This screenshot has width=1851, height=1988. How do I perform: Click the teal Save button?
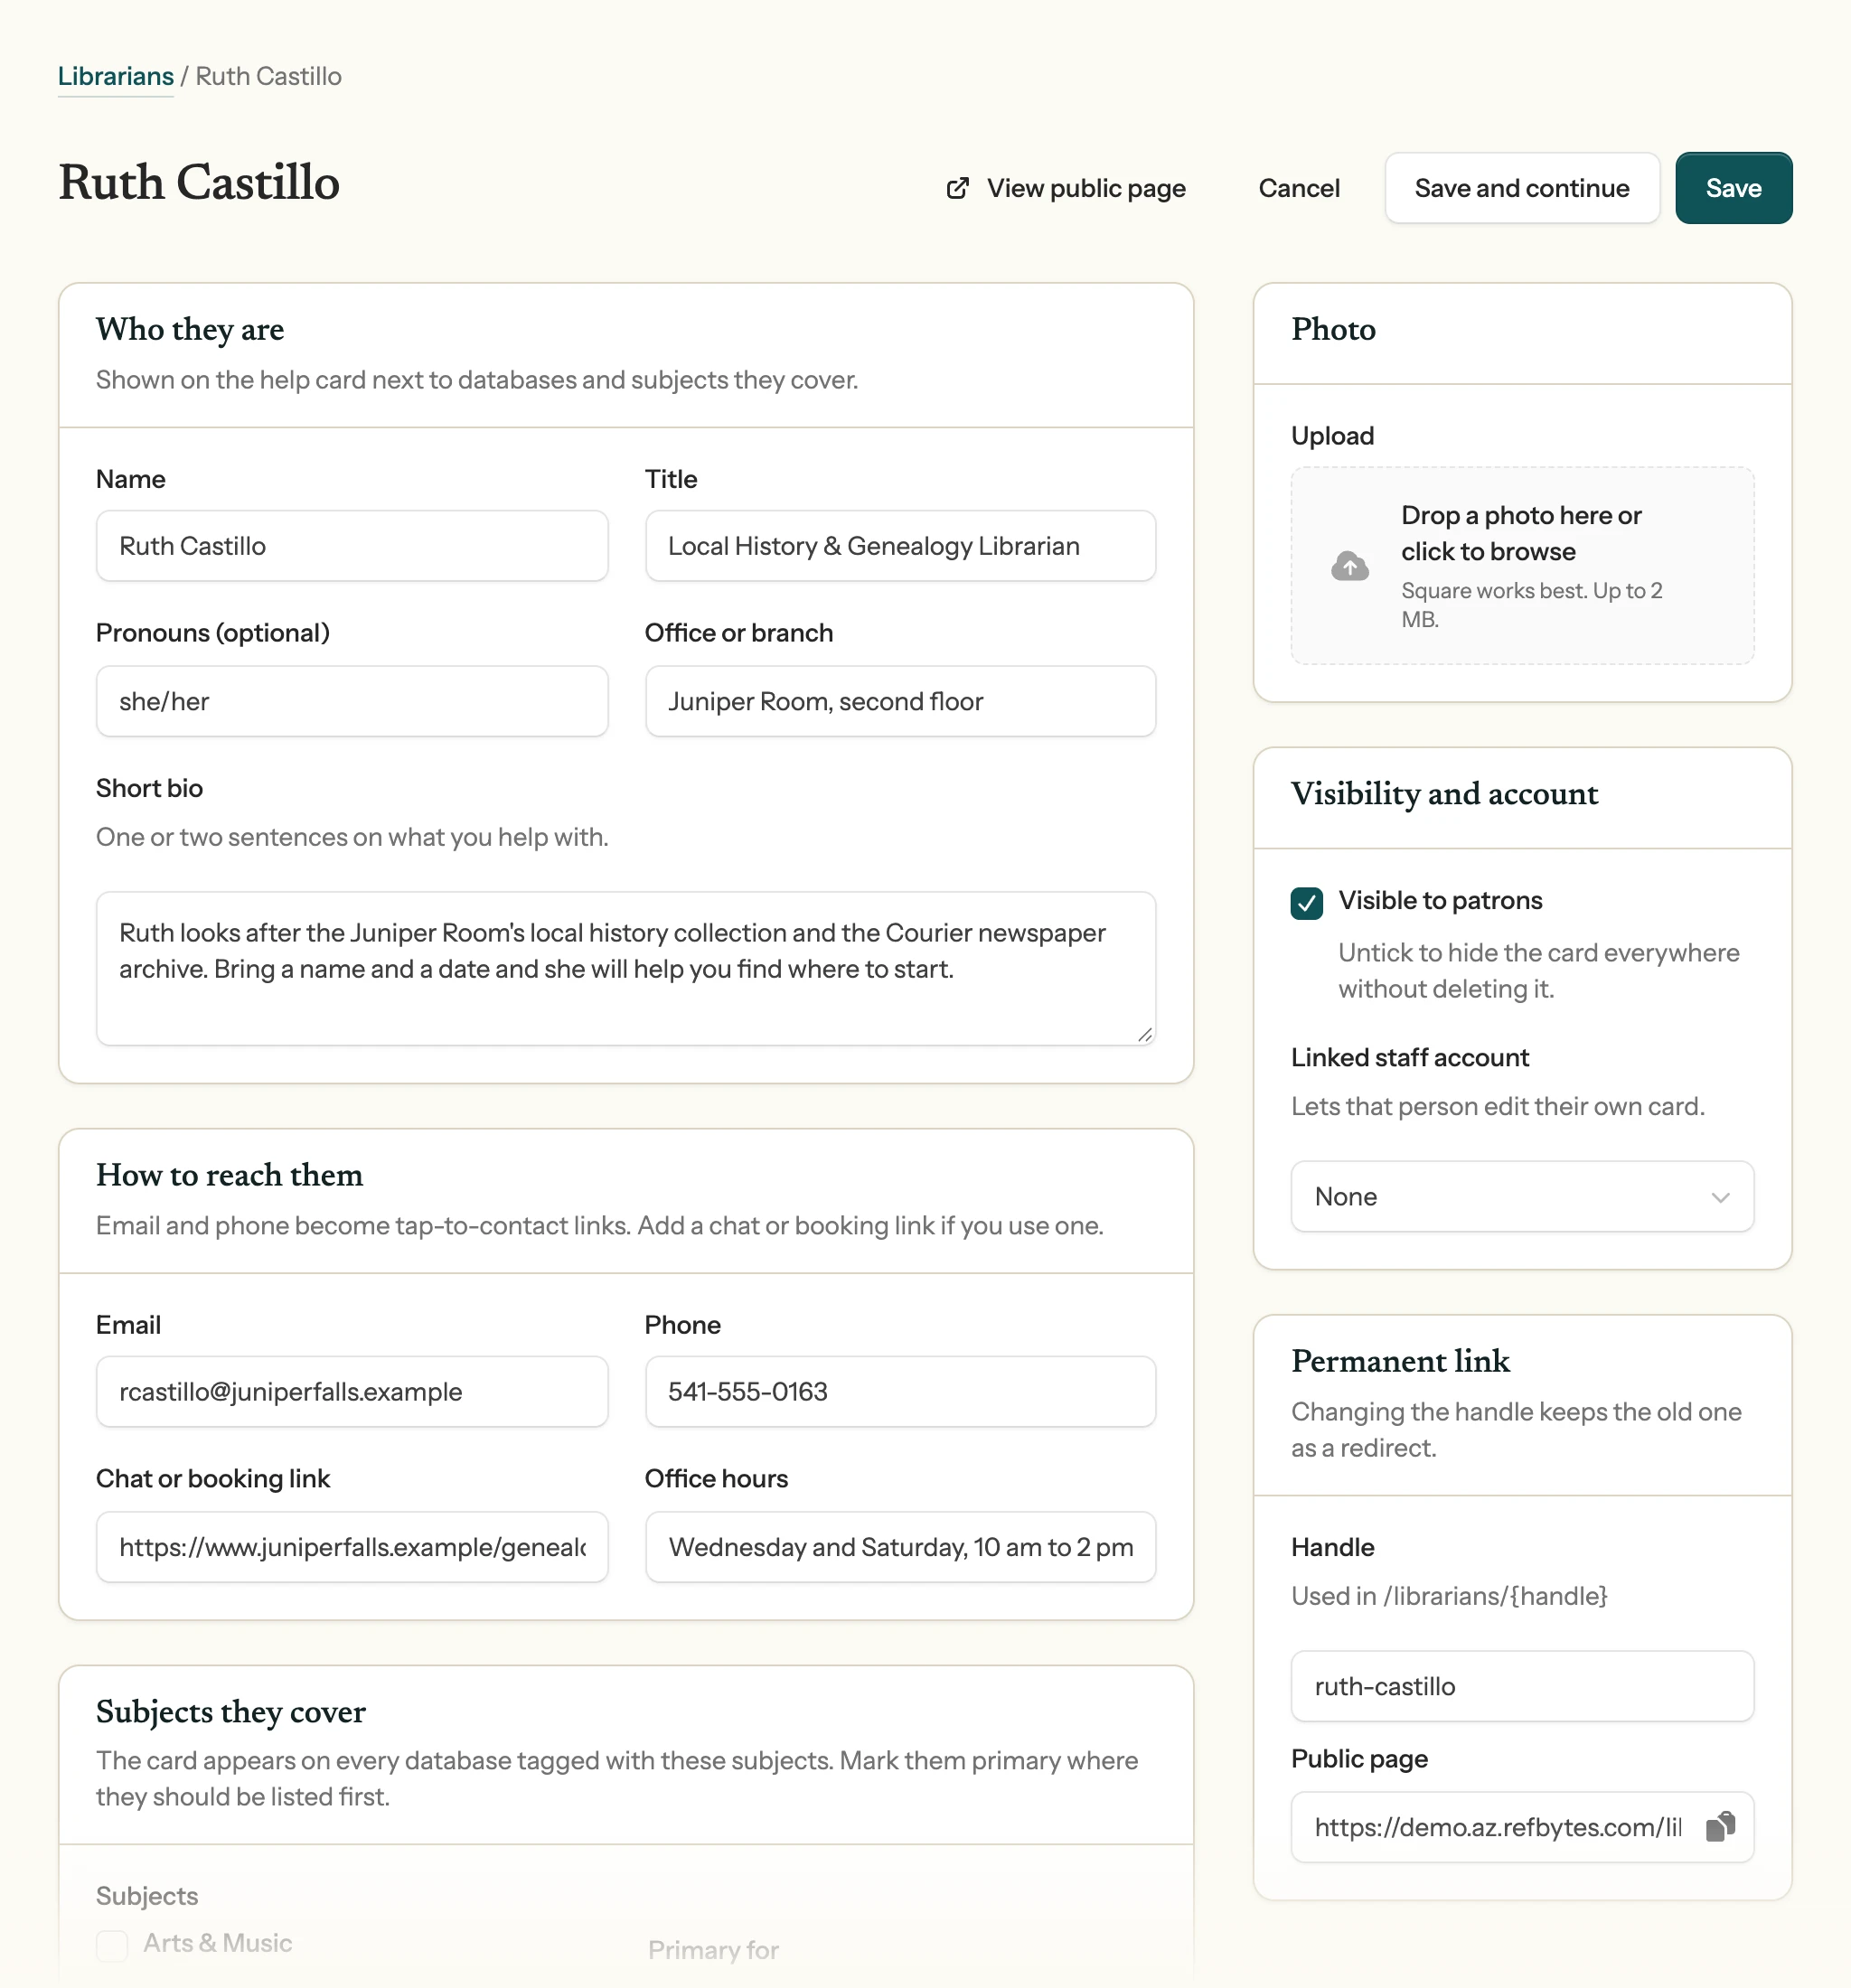point(1733,188)
